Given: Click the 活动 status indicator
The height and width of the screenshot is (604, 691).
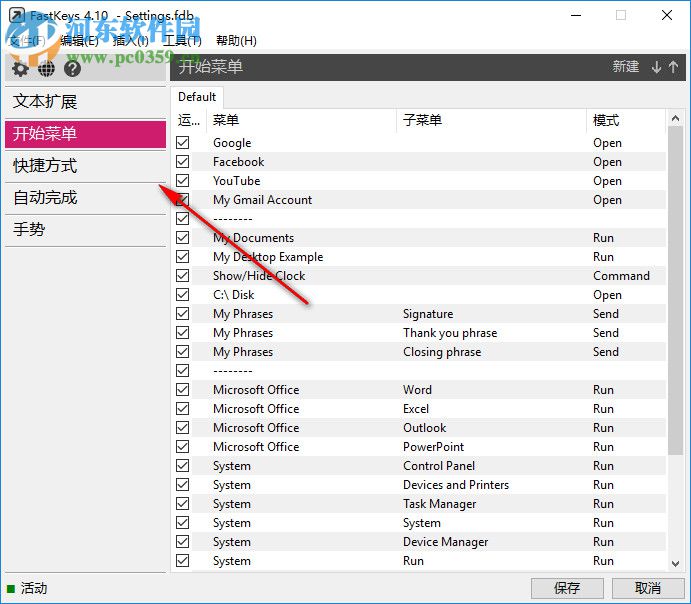Looking at the screenshot, I should 27,588.
